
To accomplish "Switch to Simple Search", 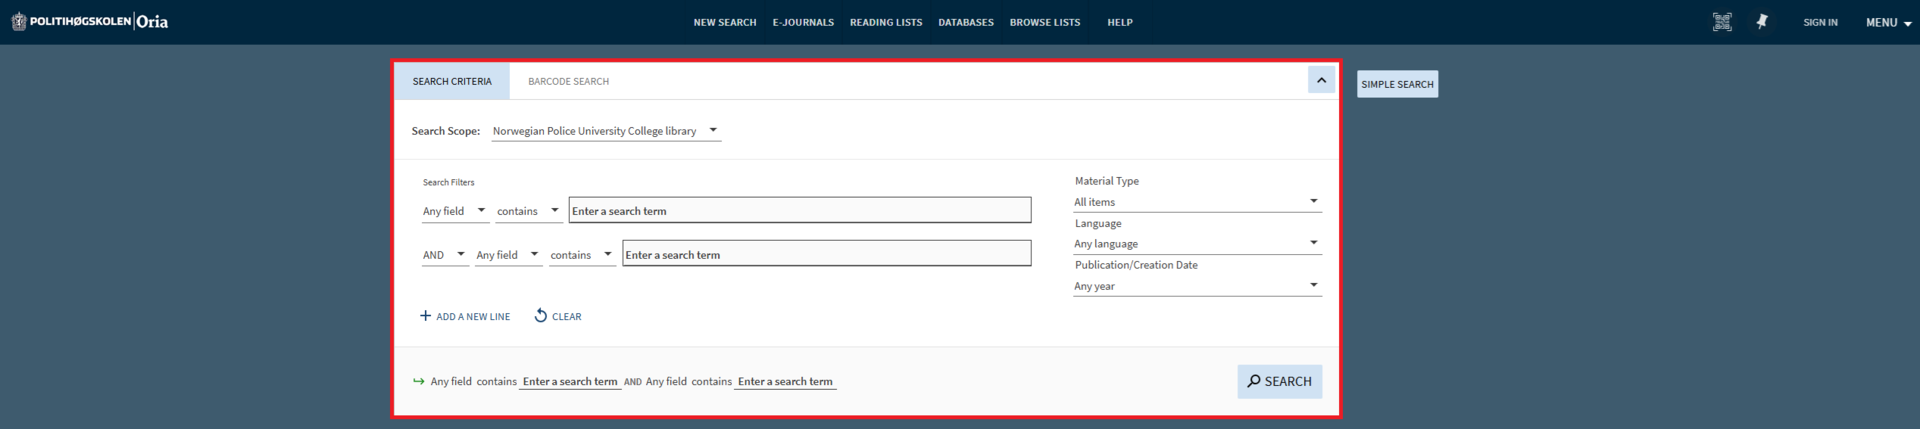I will (1397, 84).
